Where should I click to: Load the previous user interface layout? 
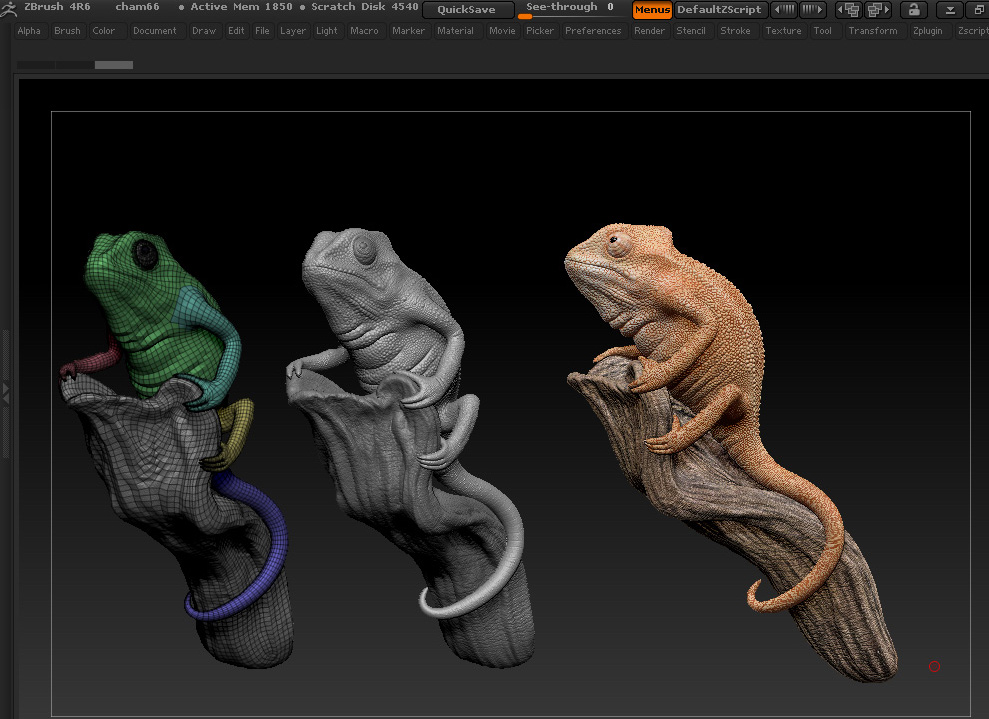coord(848,9)
